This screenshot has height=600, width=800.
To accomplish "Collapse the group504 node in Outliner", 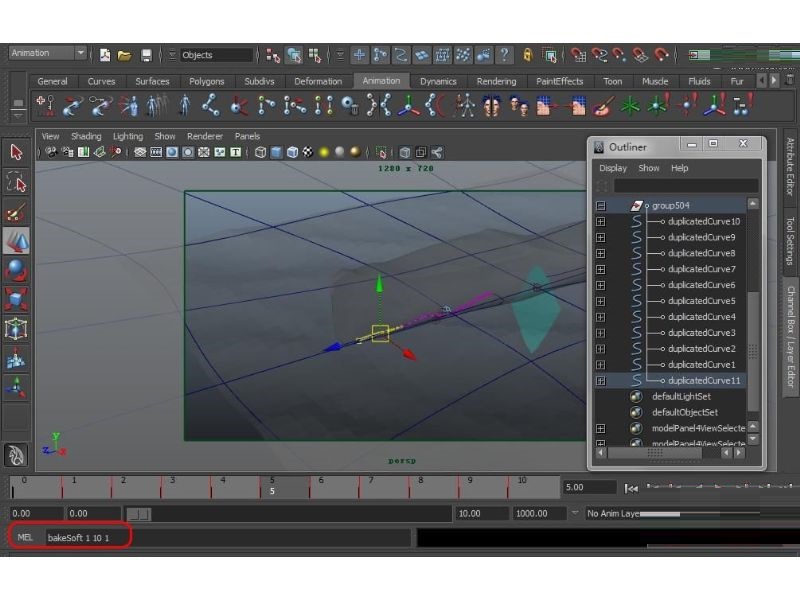I will [x=601, y=206].
